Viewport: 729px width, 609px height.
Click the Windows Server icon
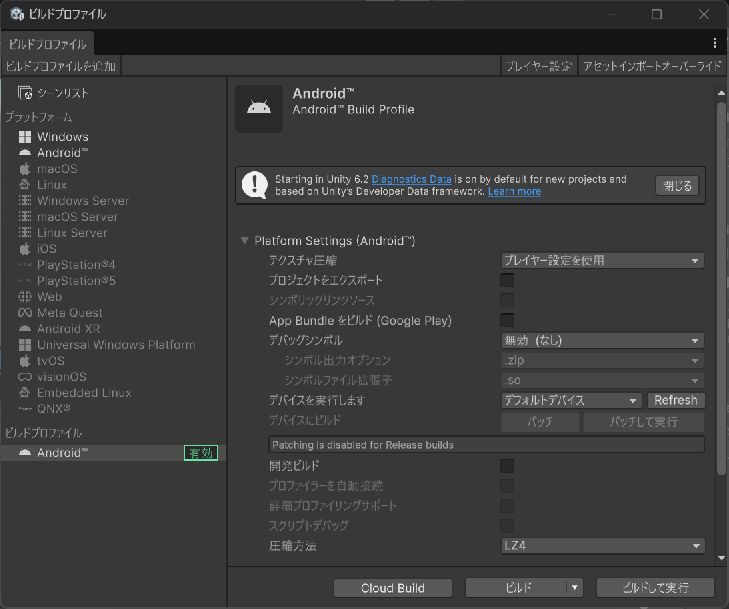coord(25,200)
